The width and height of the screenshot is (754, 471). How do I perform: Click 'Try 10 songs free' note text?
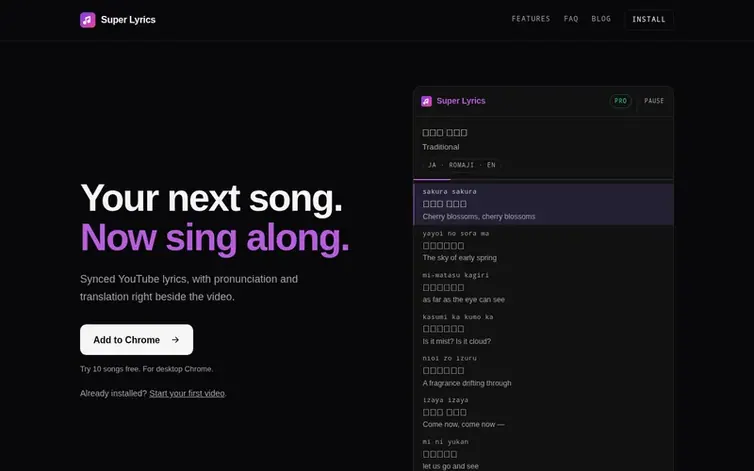click(146, 369)
